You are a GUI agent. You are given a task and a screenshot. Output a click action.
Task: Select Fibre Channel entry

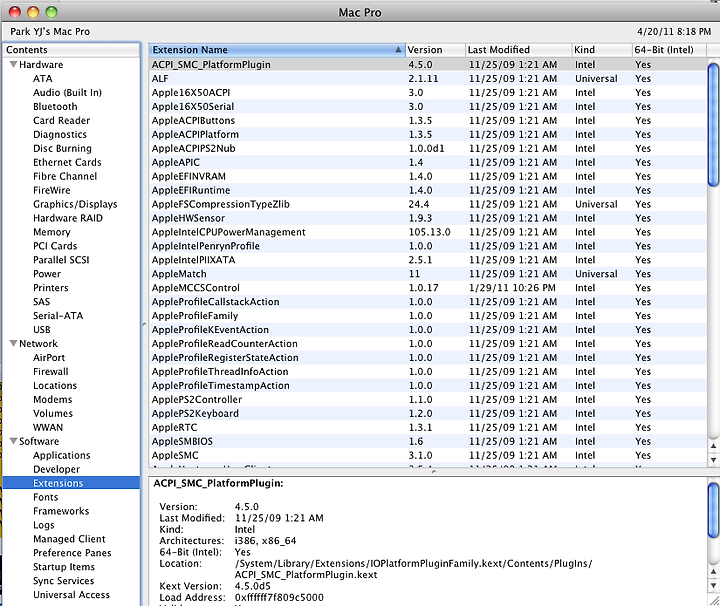tap(65, 176)
